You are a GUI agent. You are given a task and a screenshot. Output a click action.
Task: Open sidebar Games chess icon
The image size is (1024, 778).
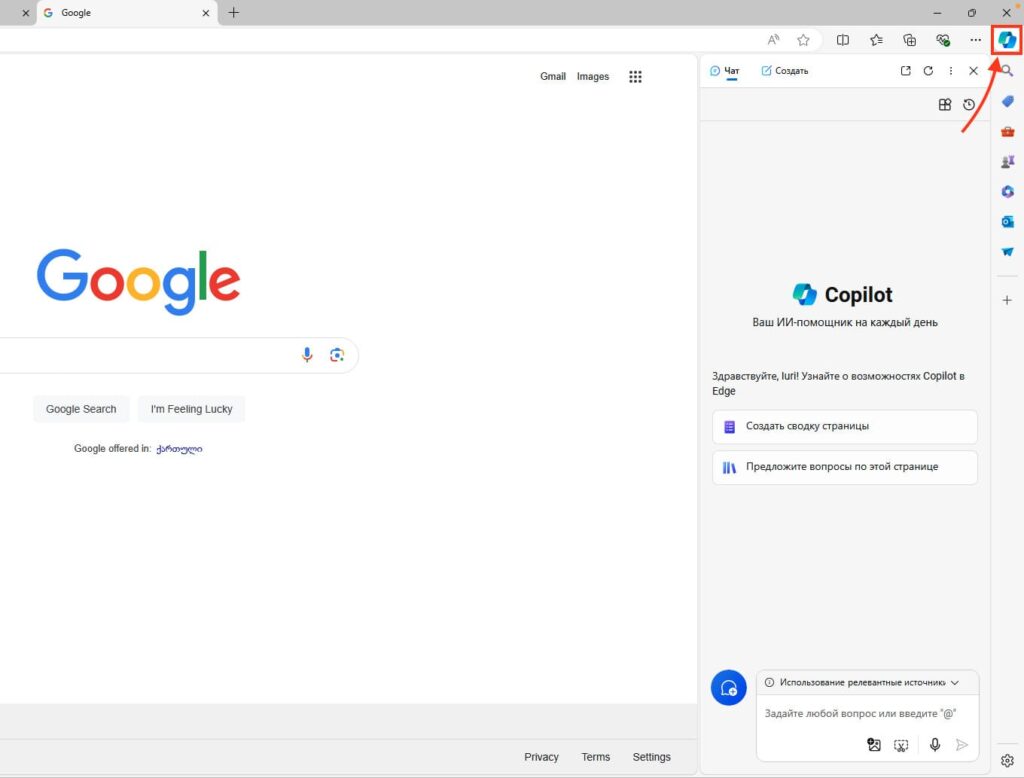[x=1007, y=161]
